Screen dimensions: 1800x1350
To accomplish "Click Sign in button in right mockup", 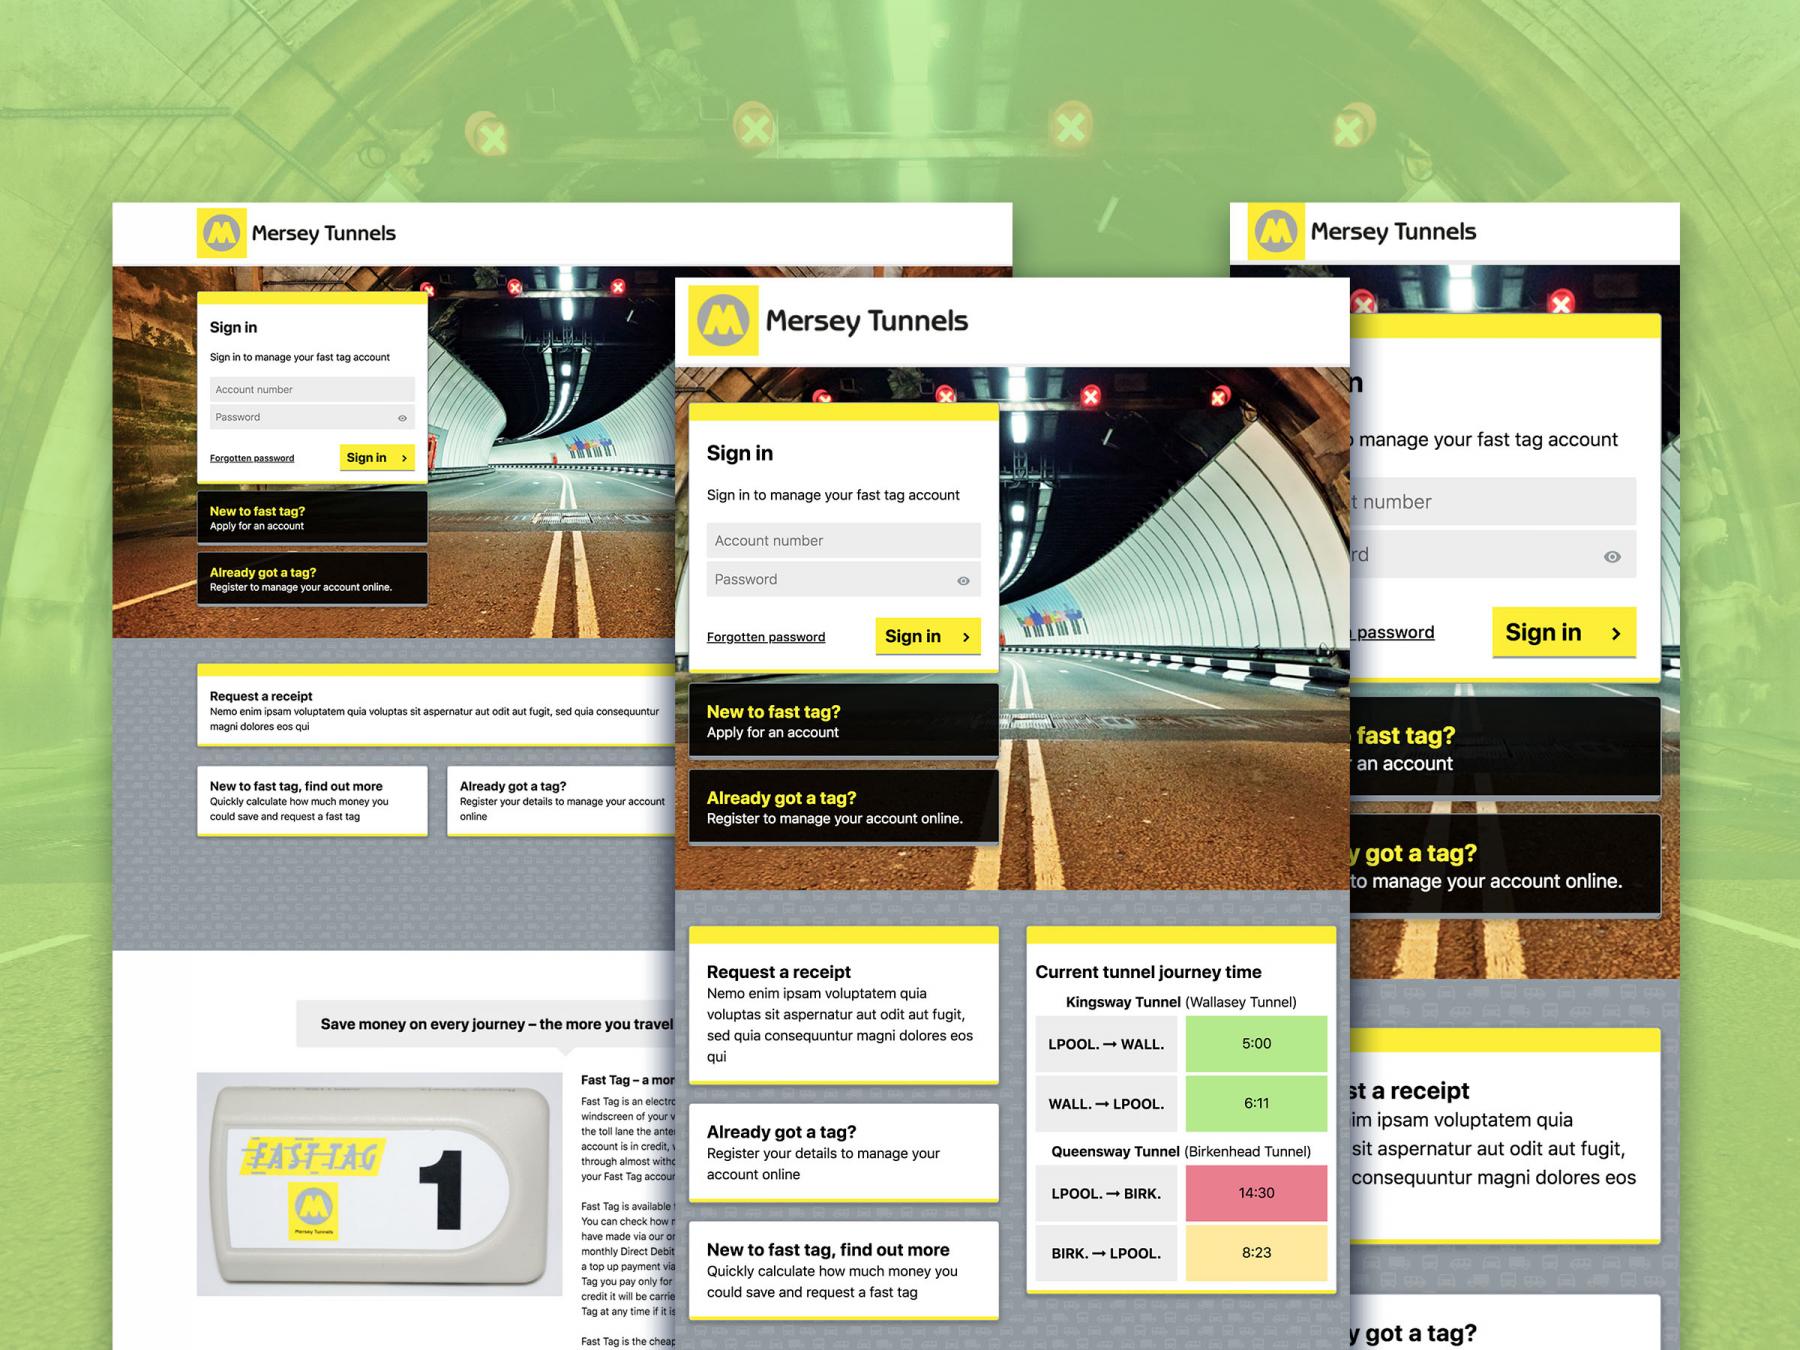I will click(1564, 632).
